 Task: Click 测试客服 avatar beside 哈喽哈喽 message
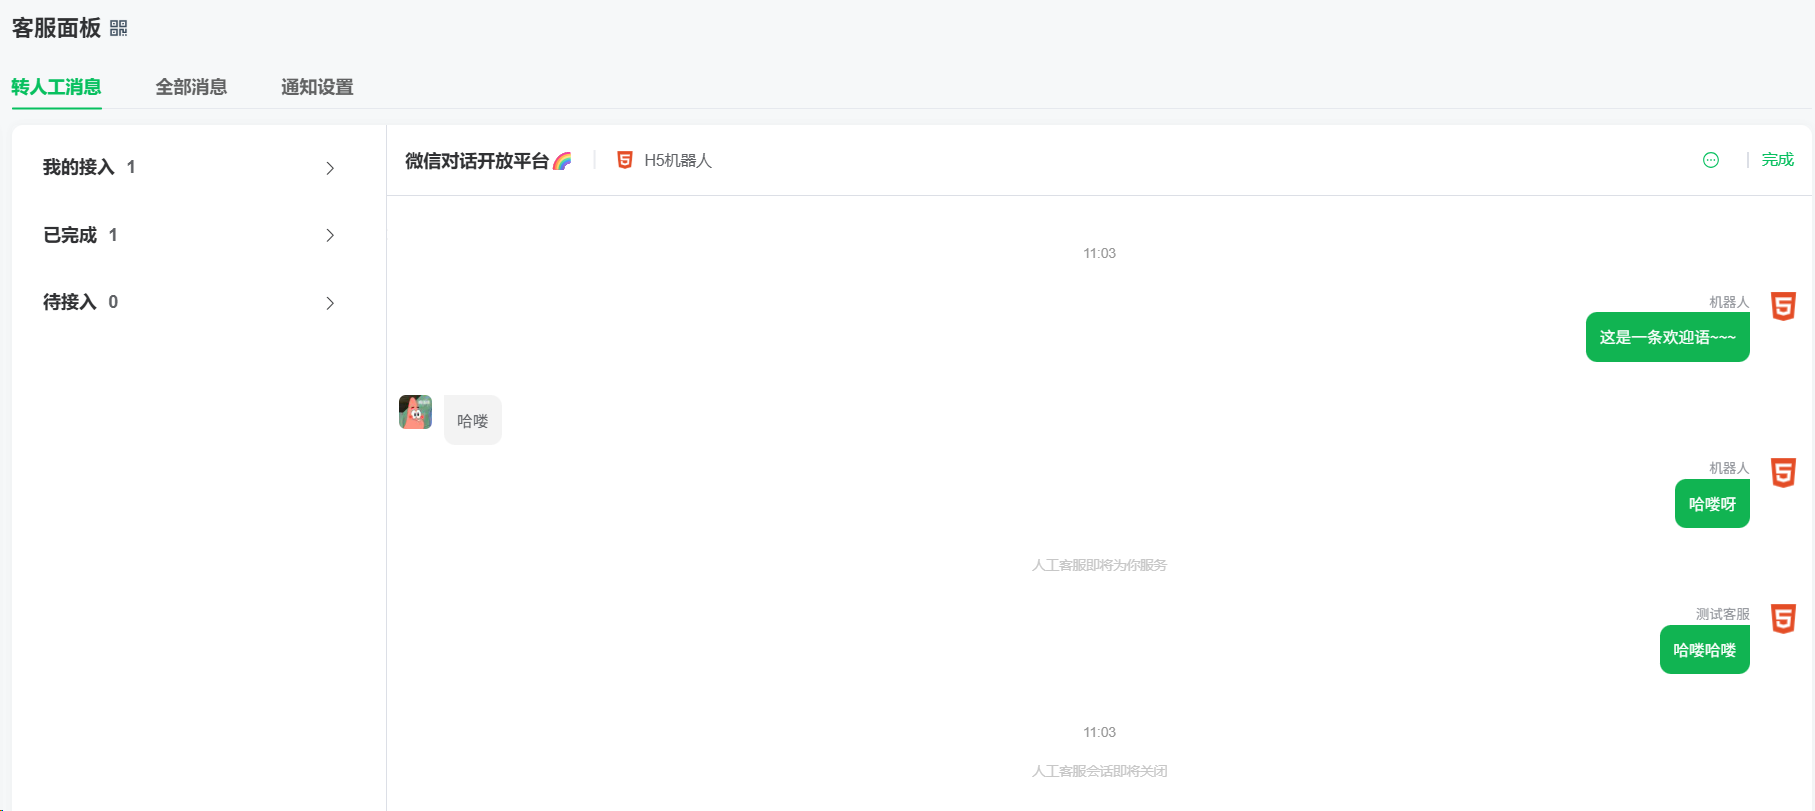1783,618
